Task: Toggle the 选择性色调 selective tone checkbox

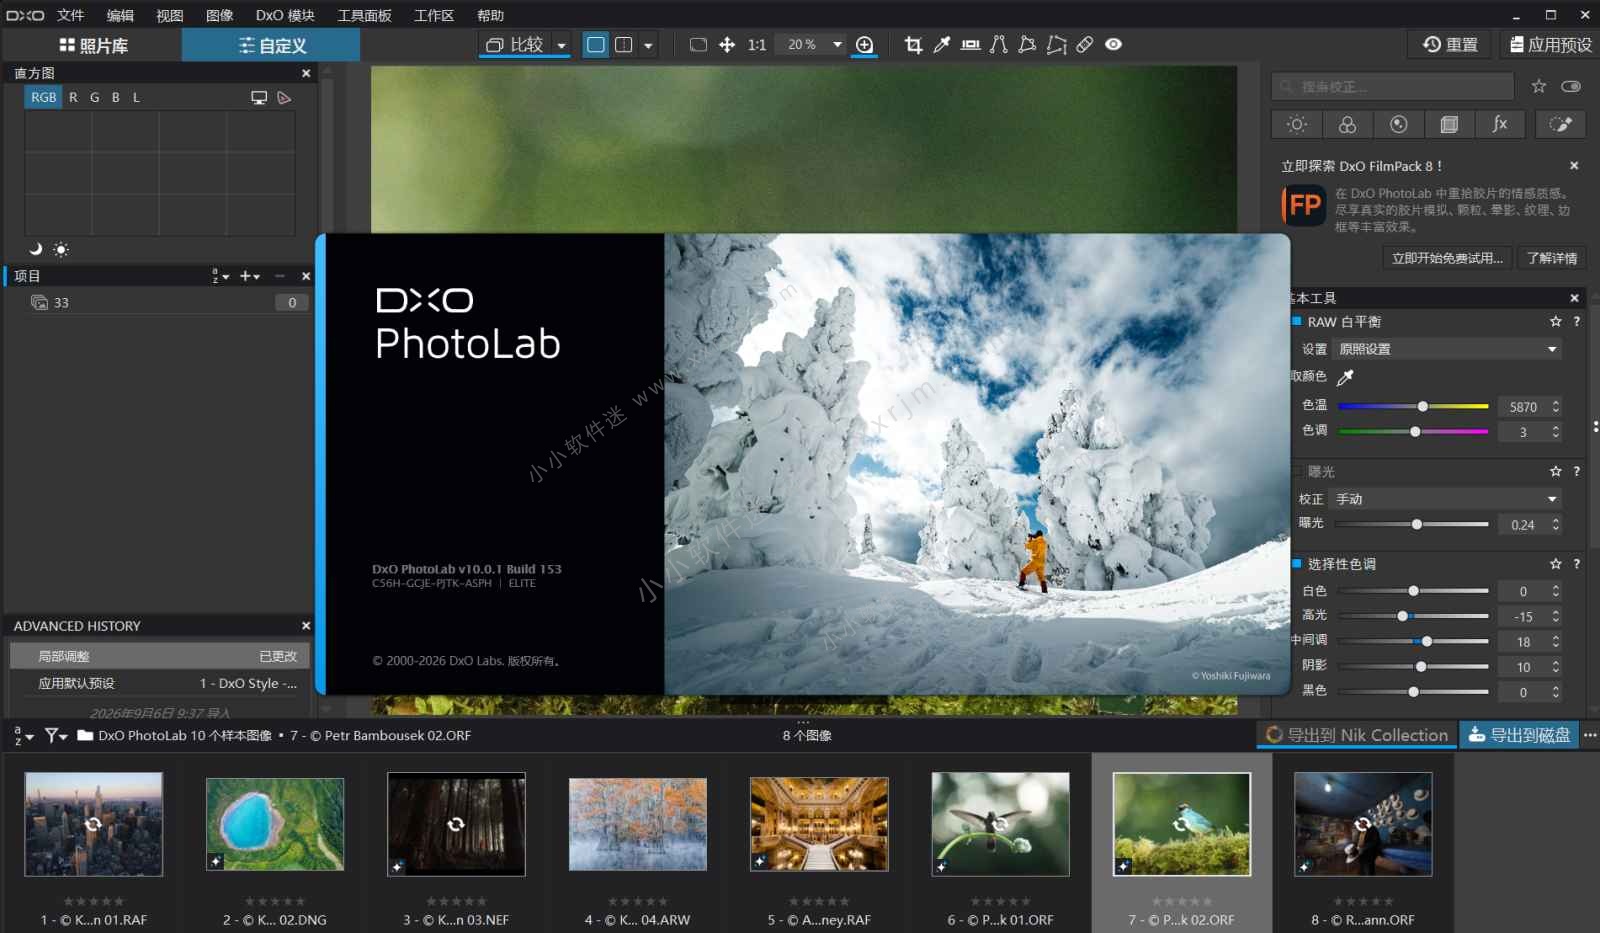Action: [1297, 564]
